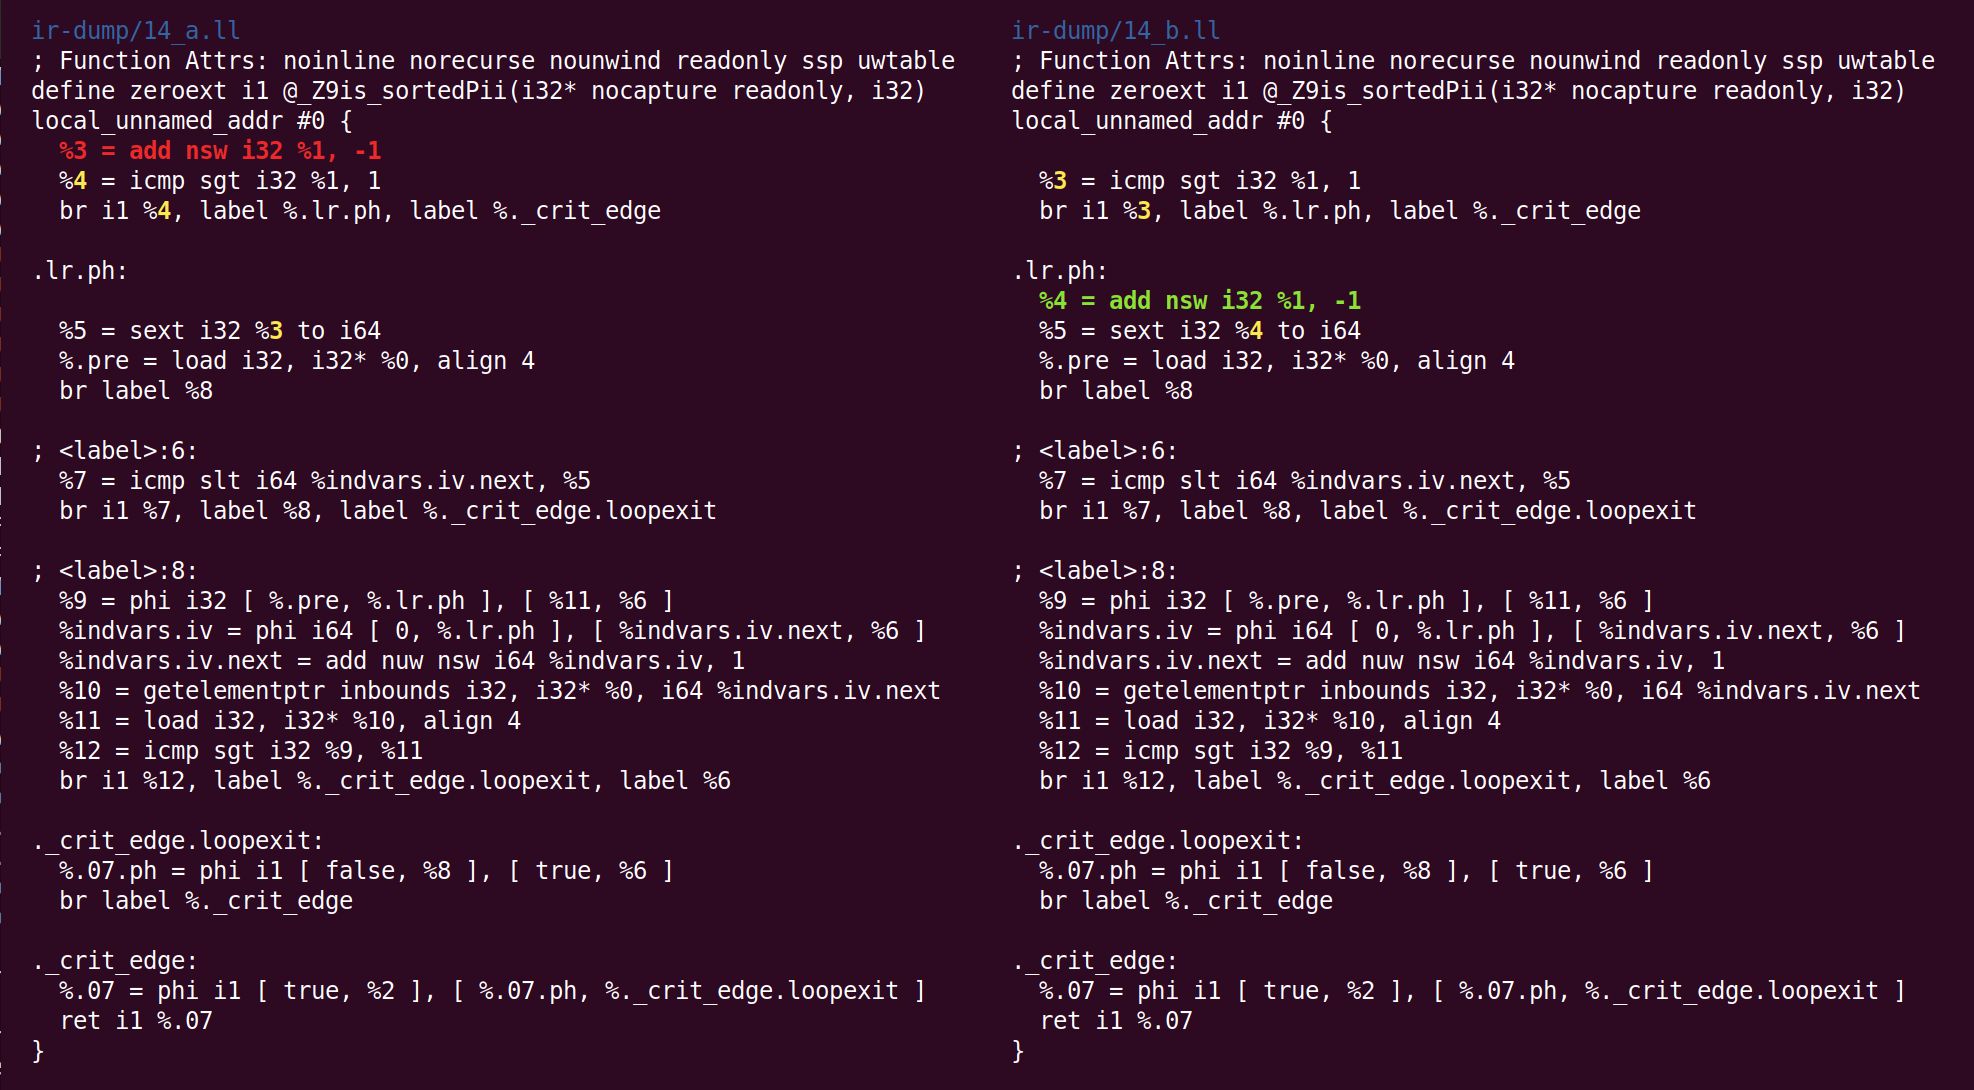Click the br label %8 line in right pane
The height and width of the screenshot is (1090, 1974).
click(1116, 391)
